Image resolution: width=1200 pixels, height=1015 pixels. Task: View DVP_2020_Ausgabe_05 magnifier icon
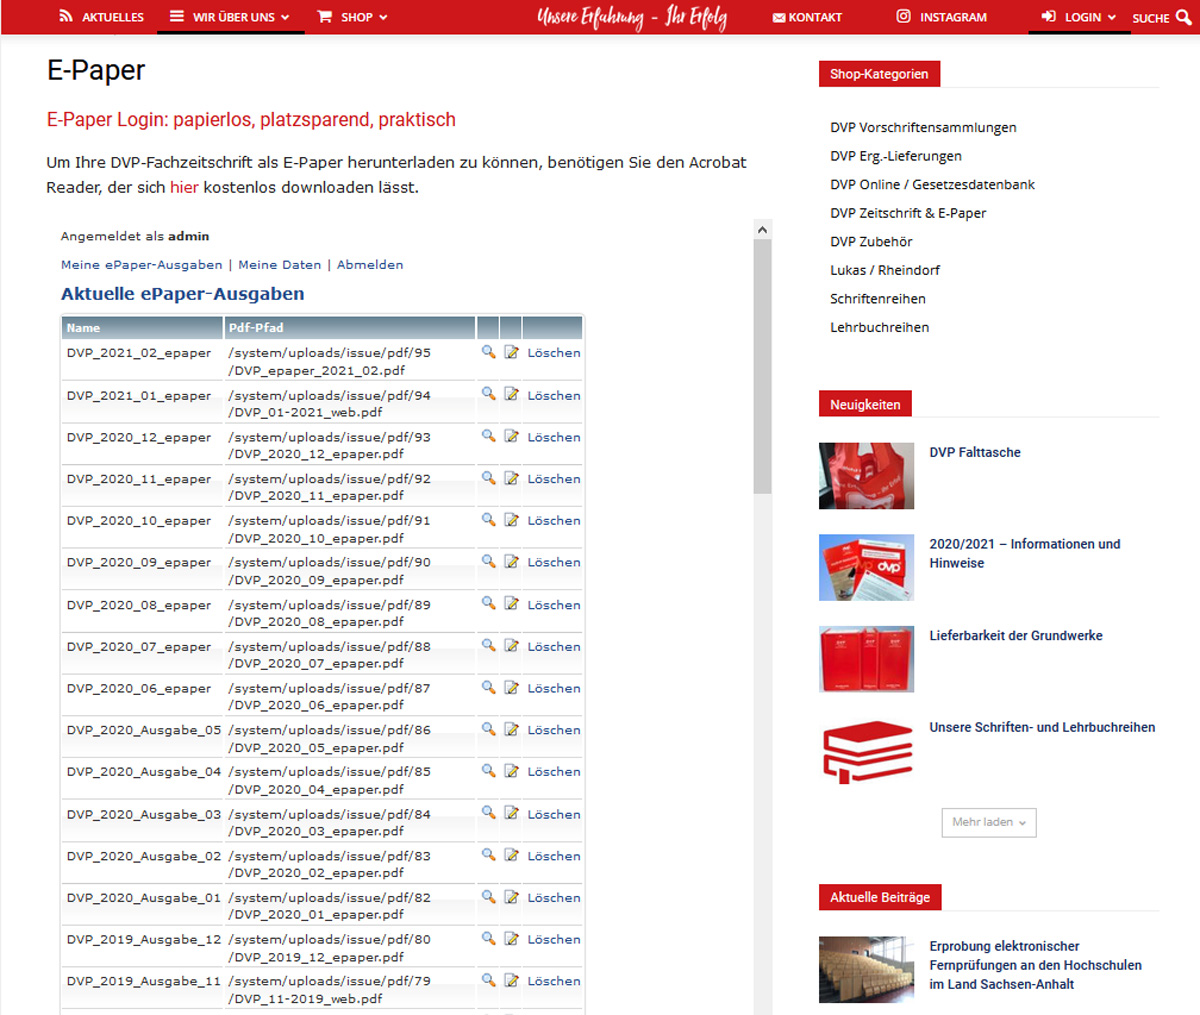488,729
